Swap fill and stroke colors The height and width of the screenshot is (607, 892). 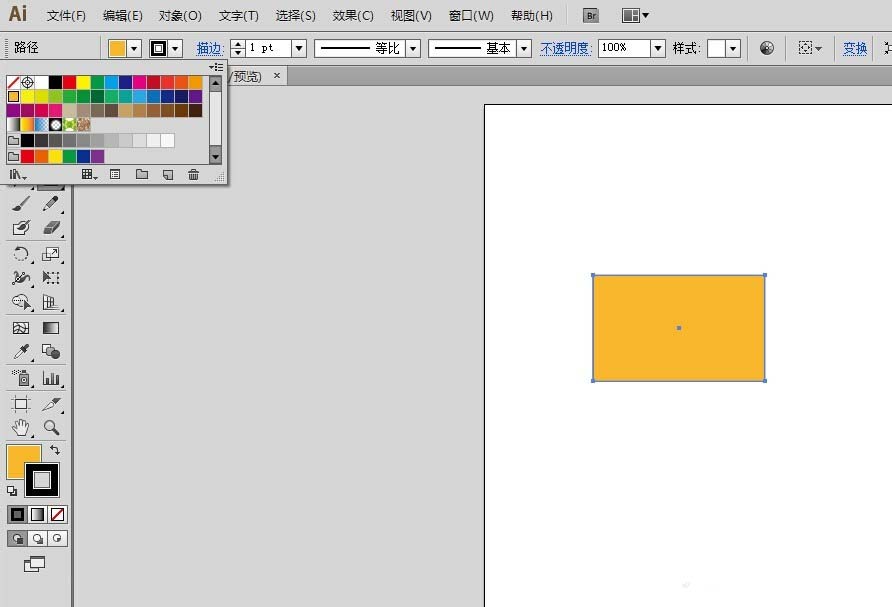[55, 450]
